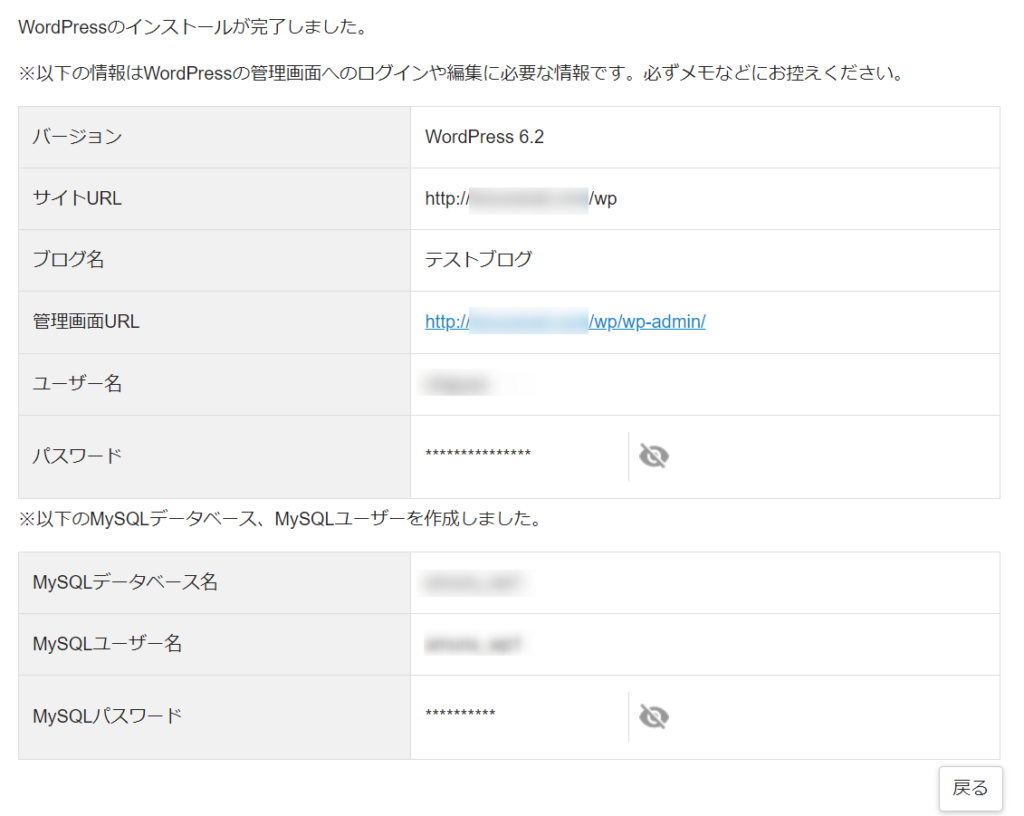Click the MySQLユーザー名 row label

tap(107, 644)
